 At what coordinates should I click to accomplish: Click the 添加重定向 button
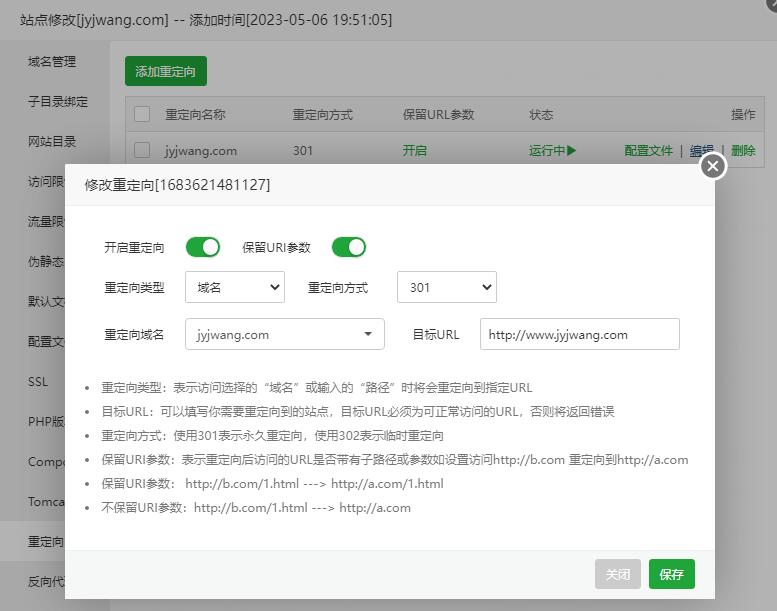pos(166,71)
